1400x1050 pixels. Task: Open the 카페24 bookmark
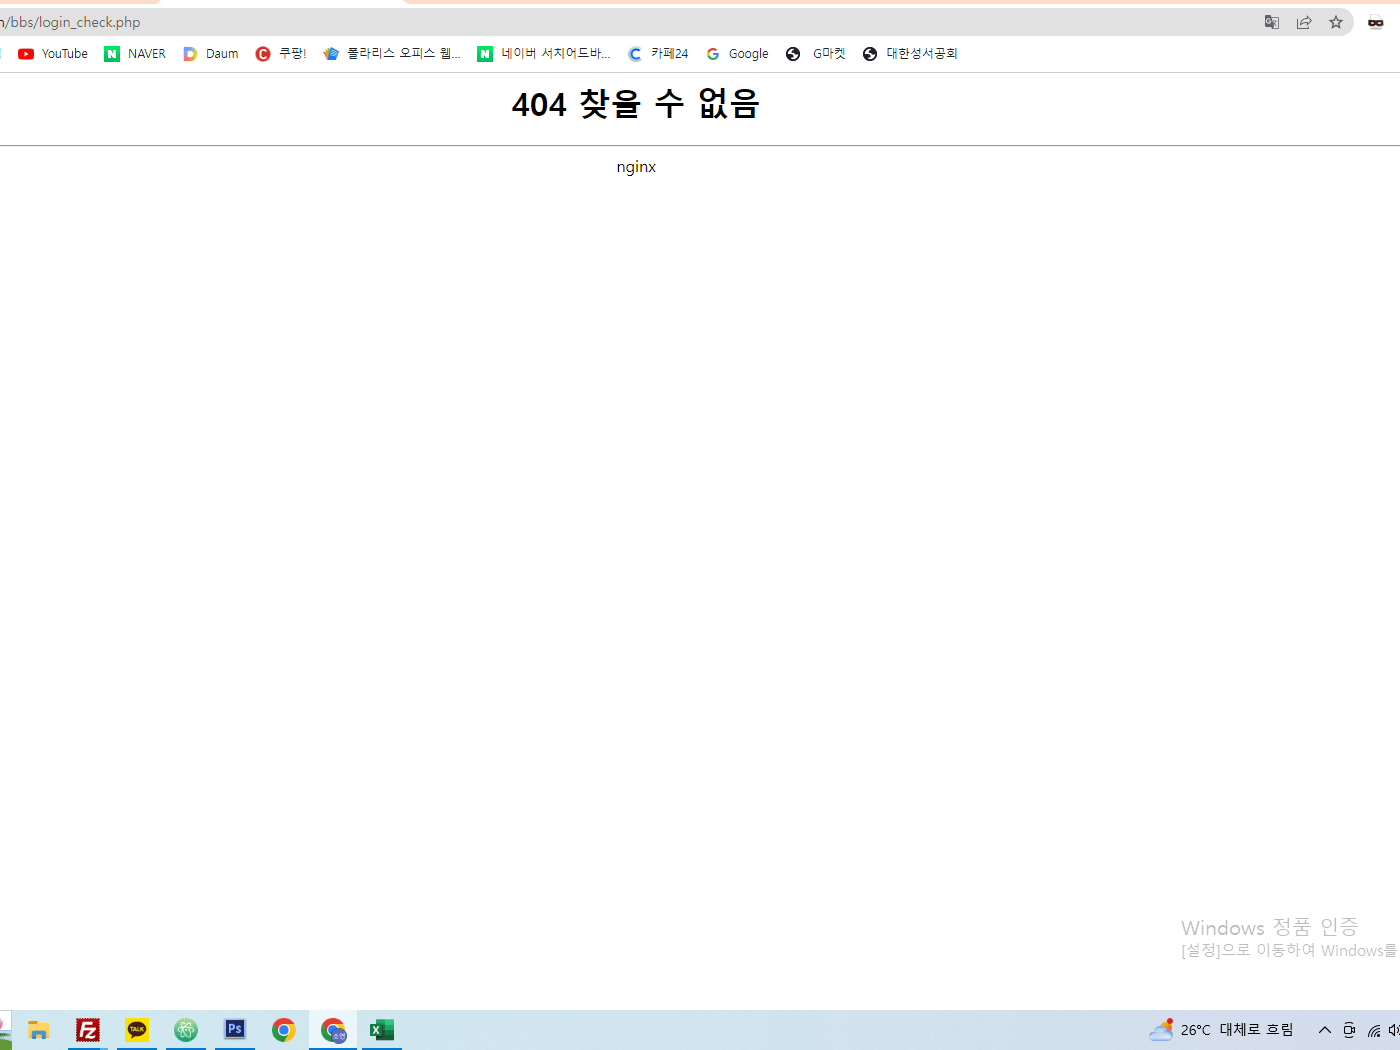pyautogui.click(x=658, y=54)
